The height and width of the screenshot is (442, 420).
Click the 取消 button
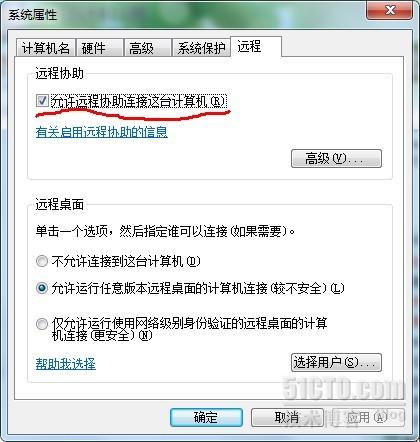(287, 417)
